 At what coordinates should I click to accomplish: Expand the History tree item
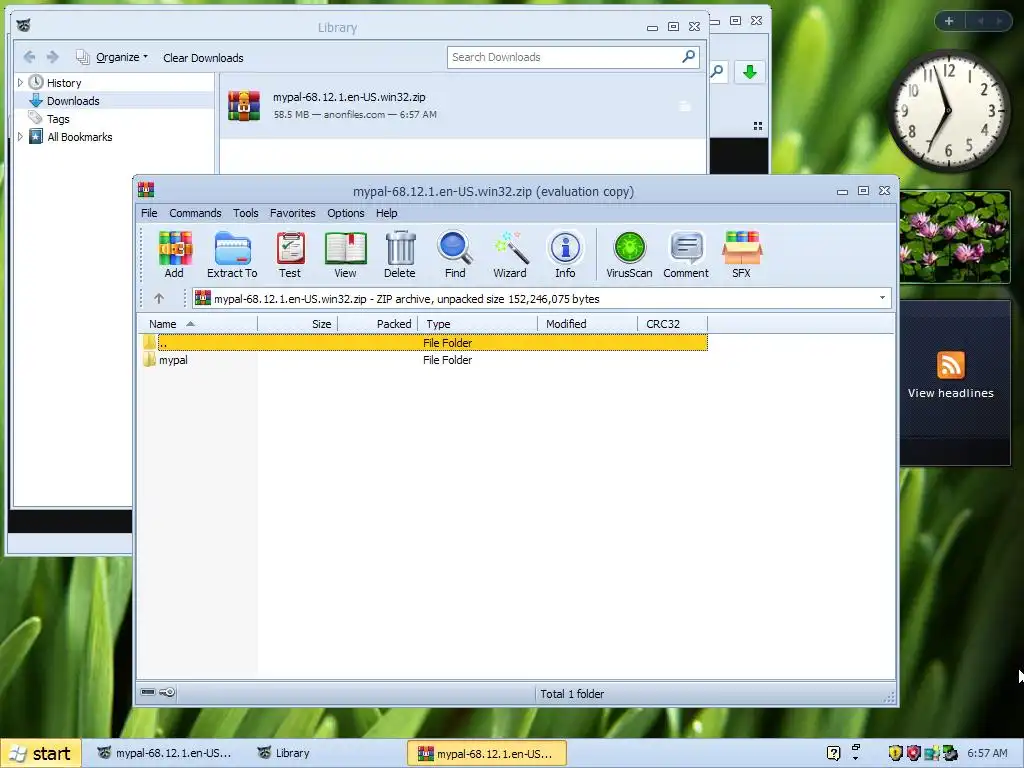[x=20, y=83]
